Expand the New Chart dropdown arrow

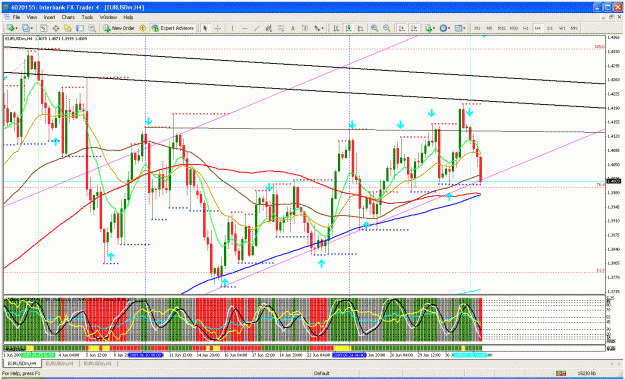[16, 28]
